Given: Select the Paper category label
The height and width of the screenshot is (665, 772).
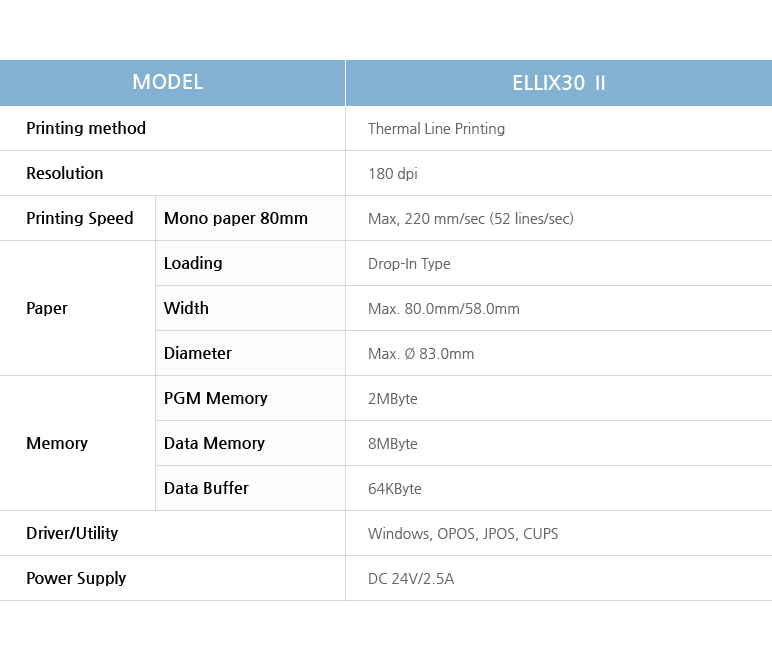Looking at the screenshot, I should pos(47,308).
